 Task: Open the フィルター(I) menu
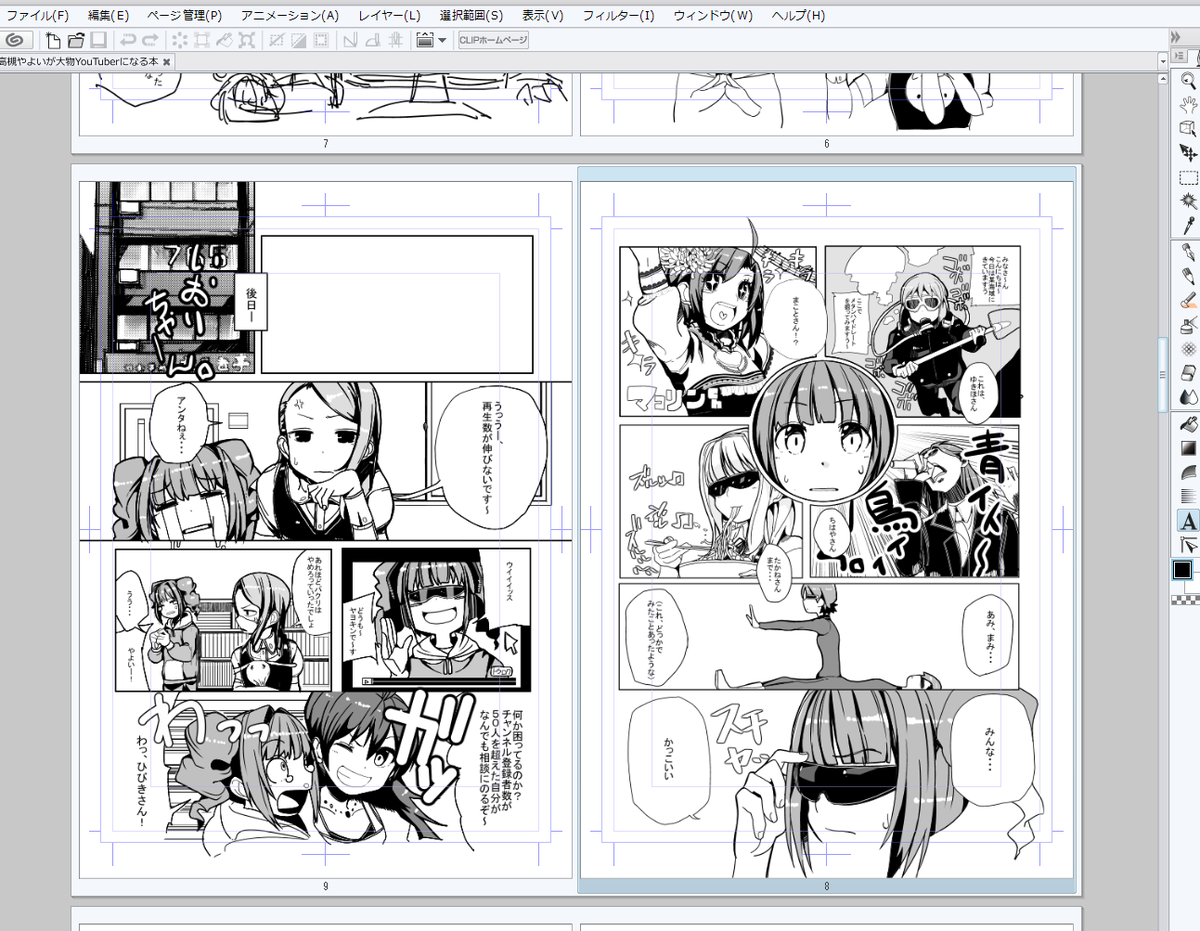(x=618, y=15)
